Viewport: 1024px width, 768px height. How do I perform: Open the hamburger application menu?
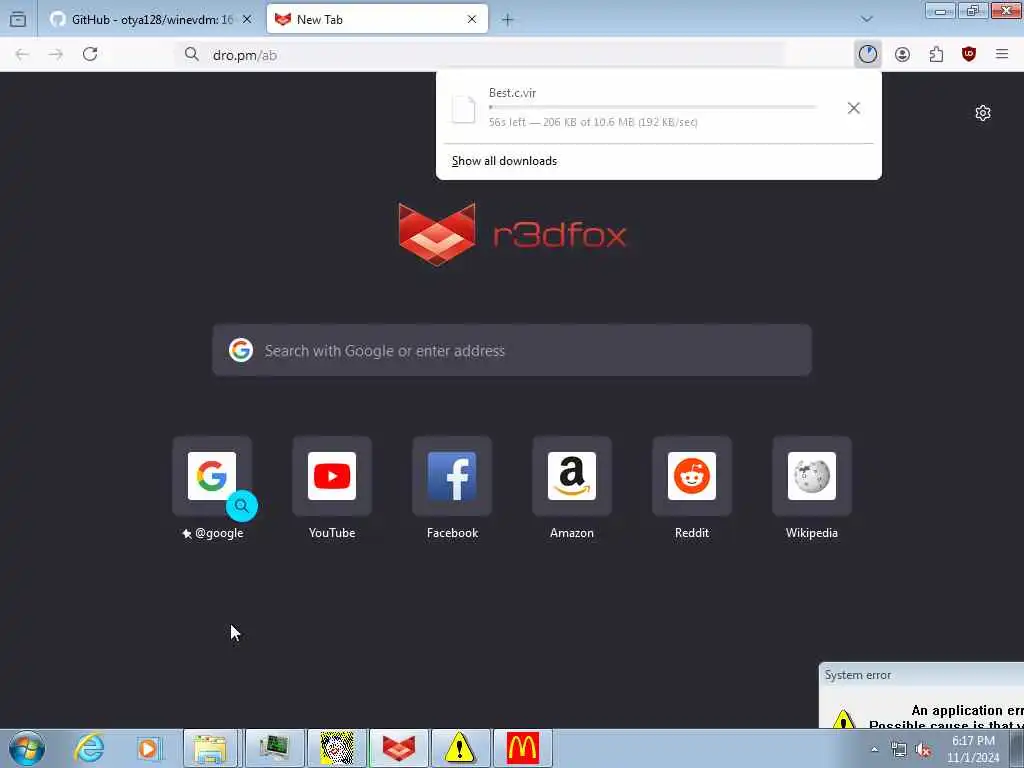(x=1002, y=54)
